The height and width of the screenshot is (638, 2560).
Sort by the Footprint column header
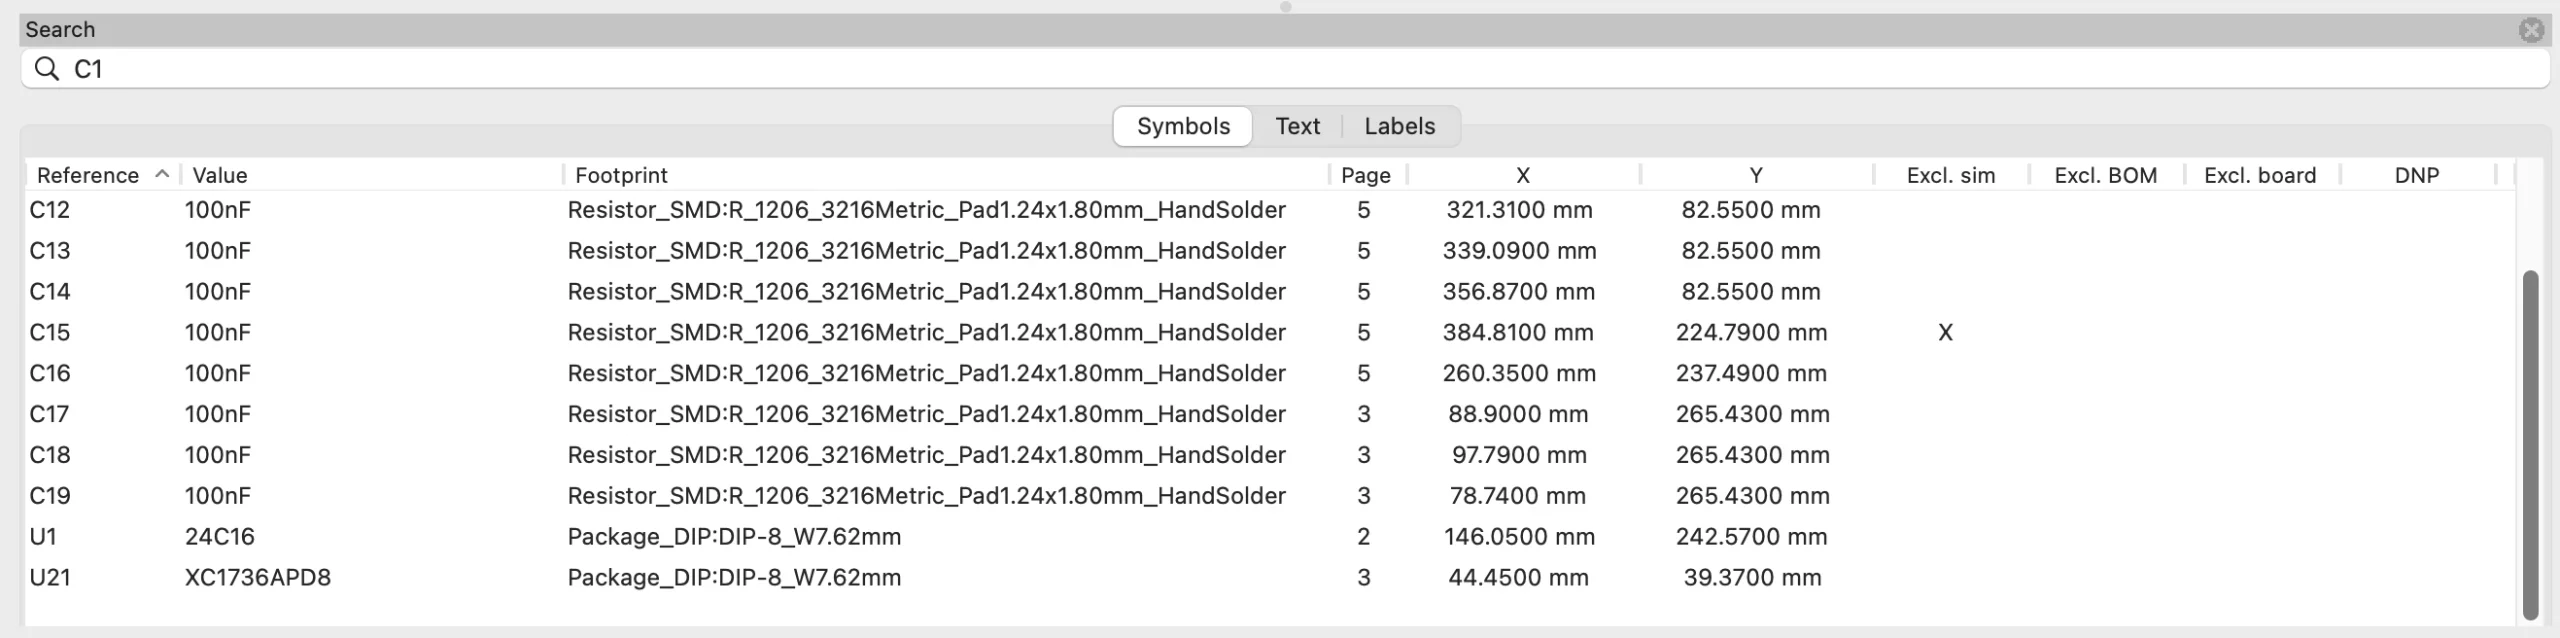click(621, 175)
